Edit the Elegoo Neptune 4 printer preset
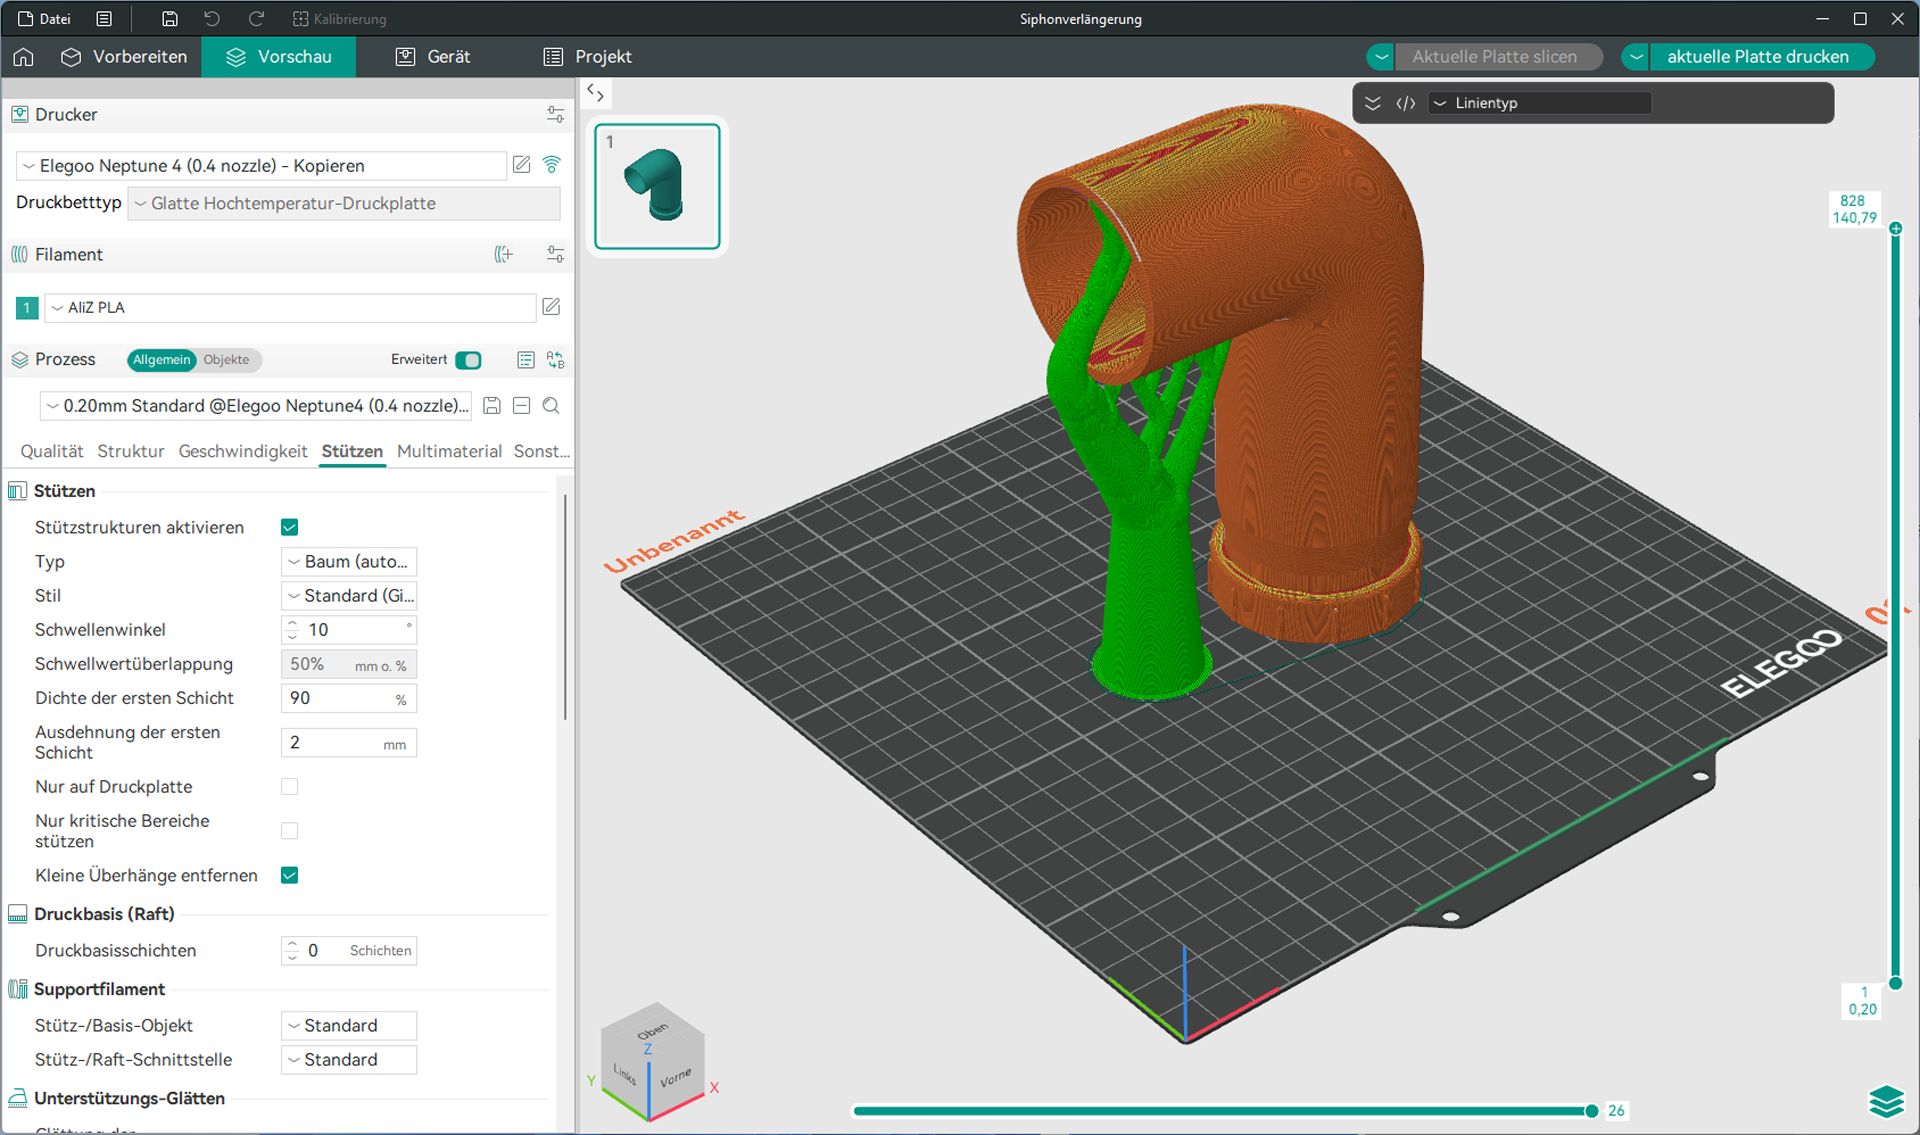Screen dimensions: 1920x1135 point(521,165)
